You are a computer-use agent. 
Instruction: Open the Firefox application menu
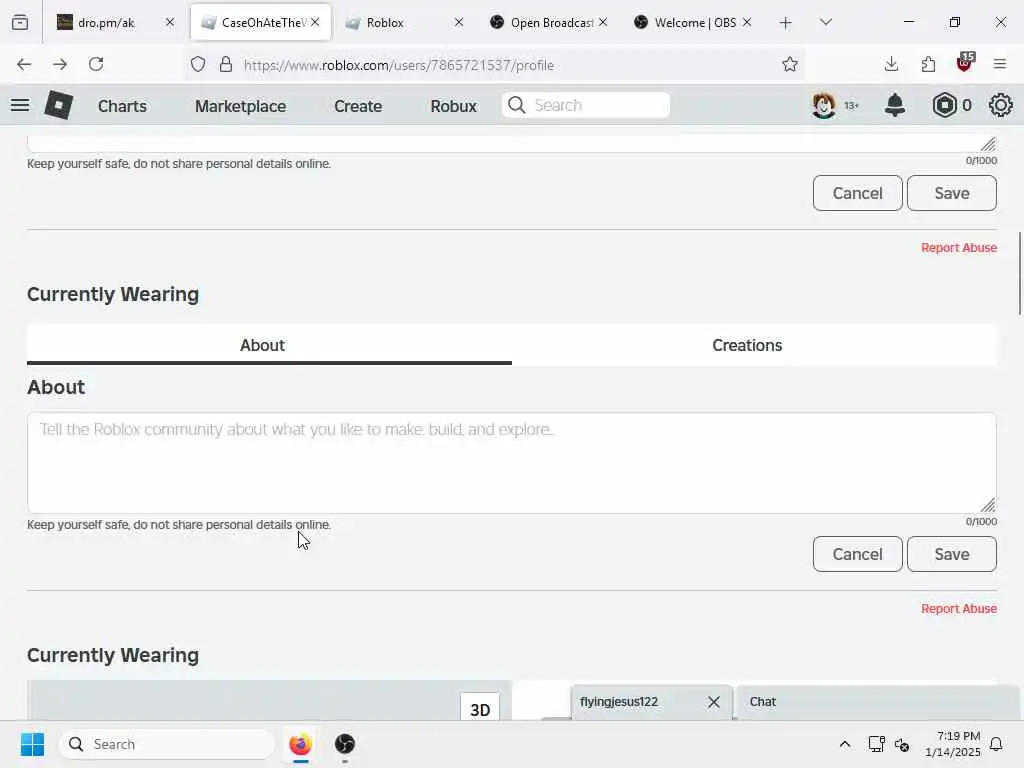pos(1000,64)
